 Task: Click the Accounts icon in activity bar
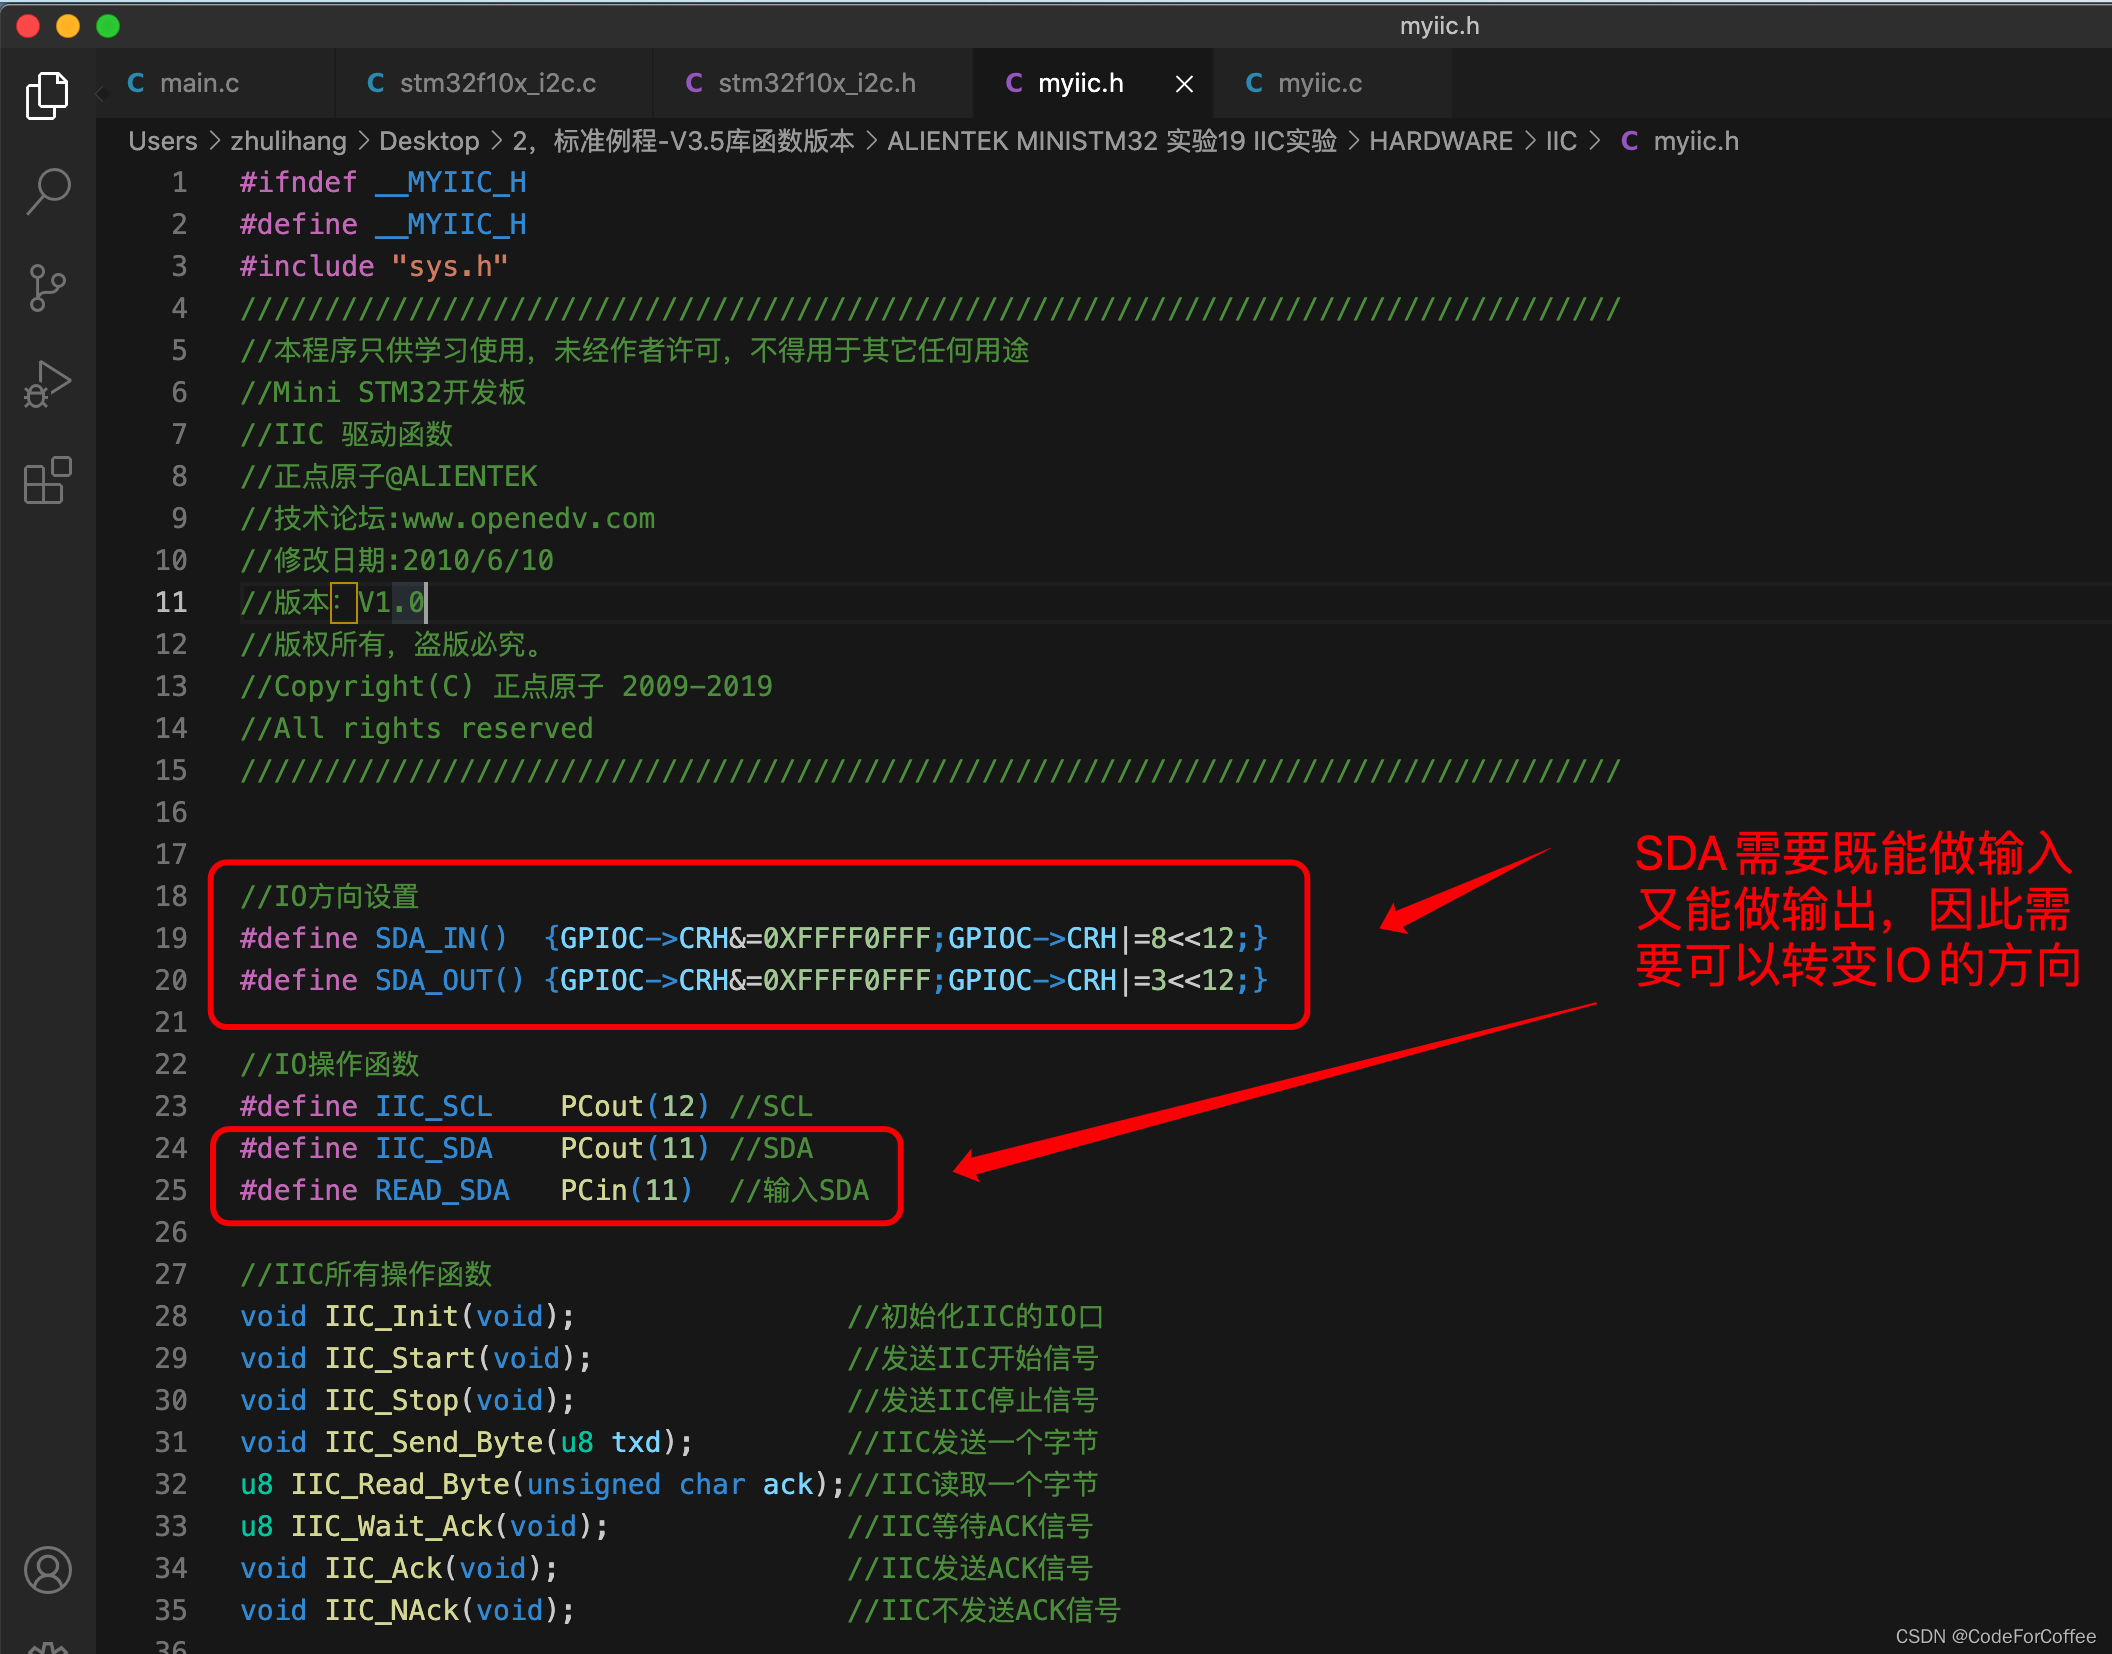click(x=47, y=1569)
